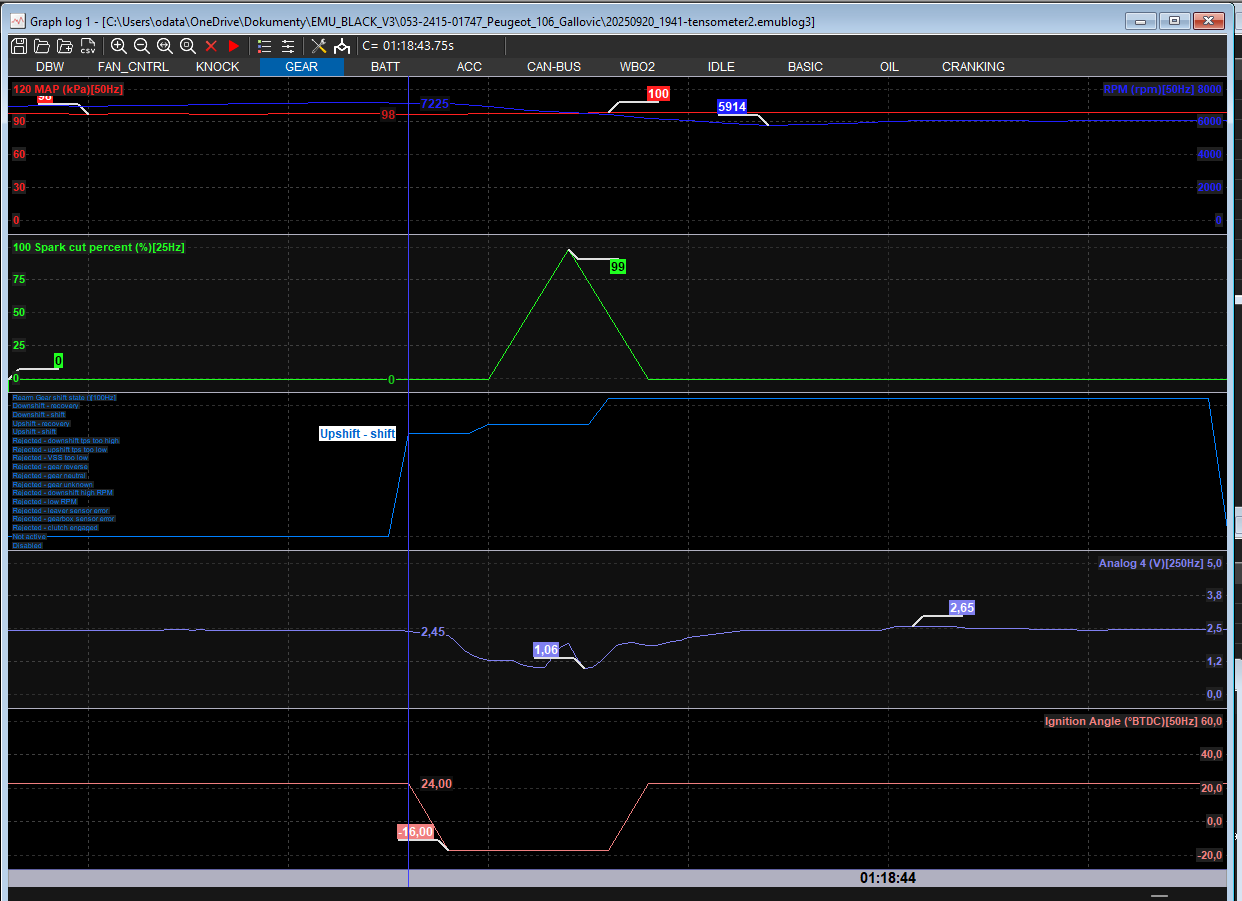
Task: Click the fourth magnifier zoom icon
Action: (188, 46)
